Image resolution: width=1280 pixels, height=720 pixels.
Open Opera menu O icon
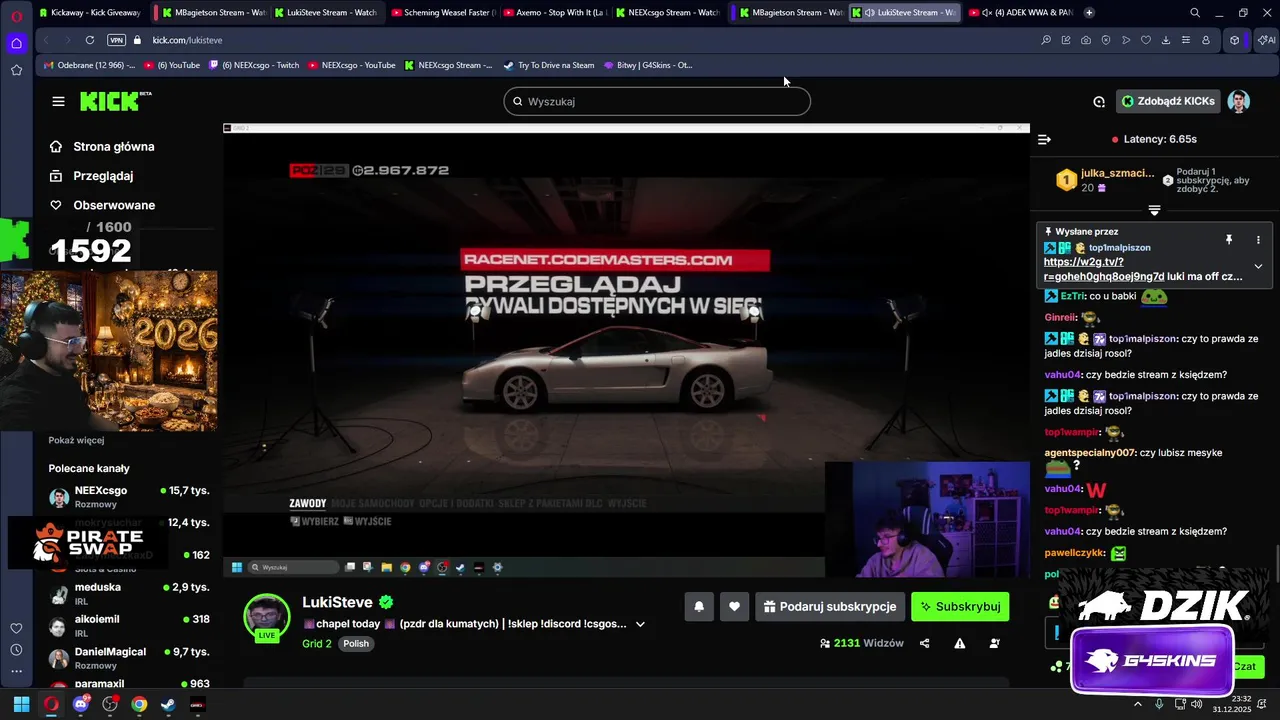point(16,16)
